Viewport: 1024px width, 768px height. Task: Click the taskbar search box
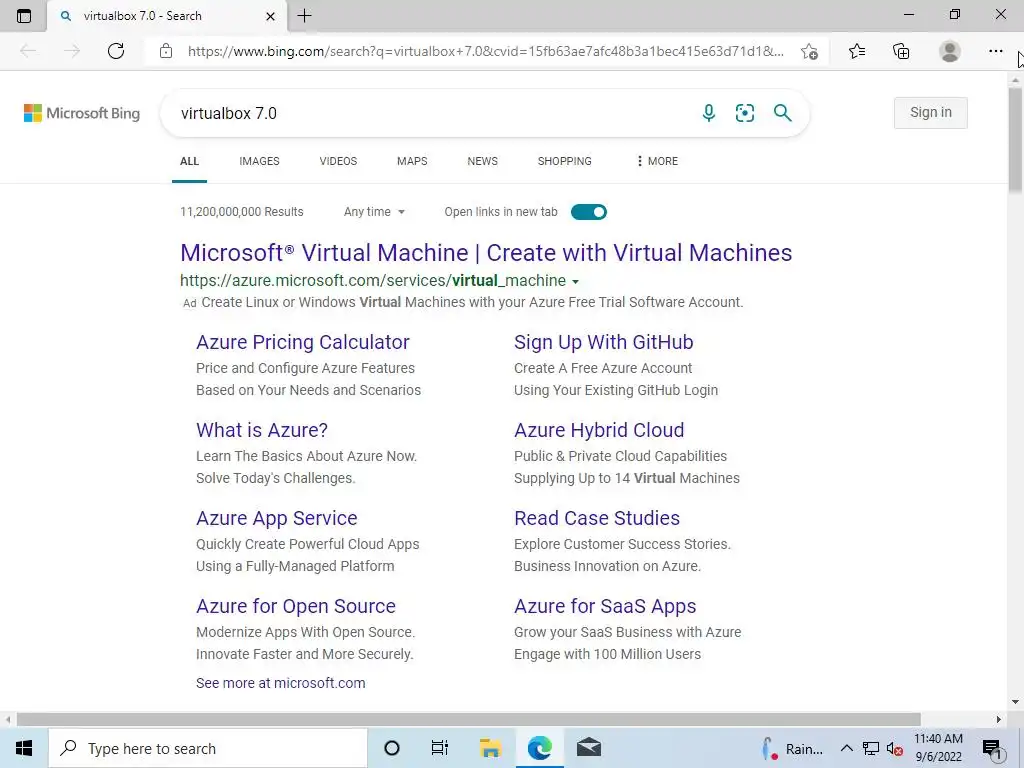[208, 748]
